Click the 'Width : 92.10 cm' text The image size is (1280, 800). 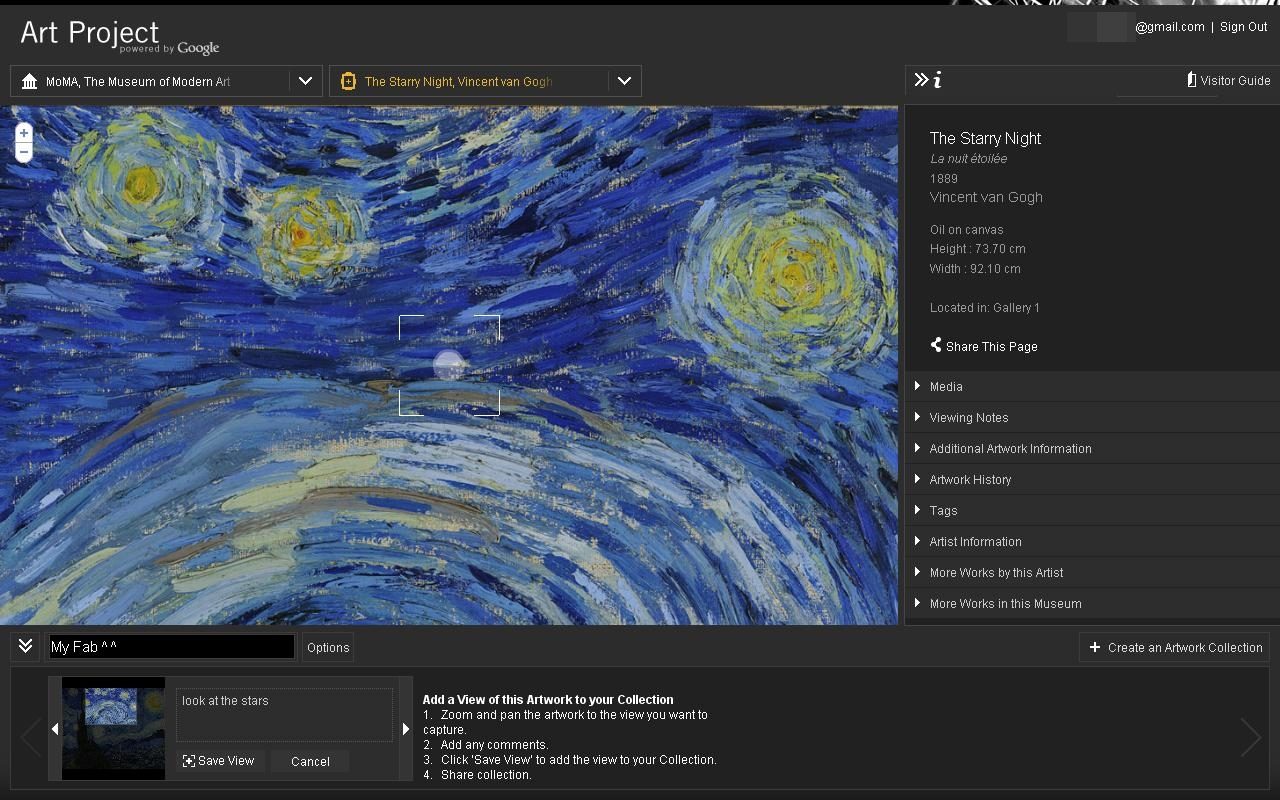pyautogui.click(x=975, y=269)
